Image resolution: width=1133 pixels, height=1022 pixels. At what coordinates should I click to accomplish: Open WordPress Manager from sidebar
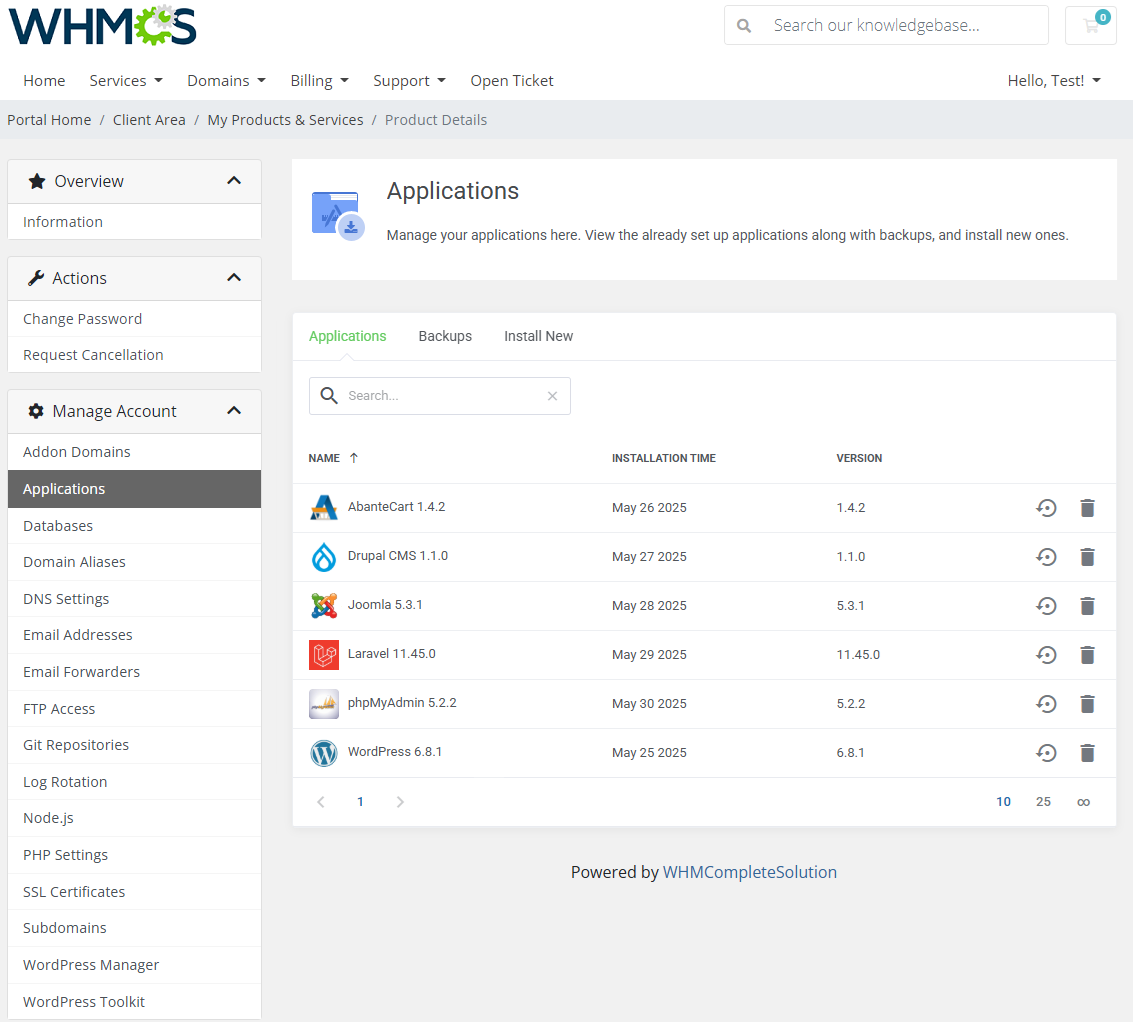(91, 965)
